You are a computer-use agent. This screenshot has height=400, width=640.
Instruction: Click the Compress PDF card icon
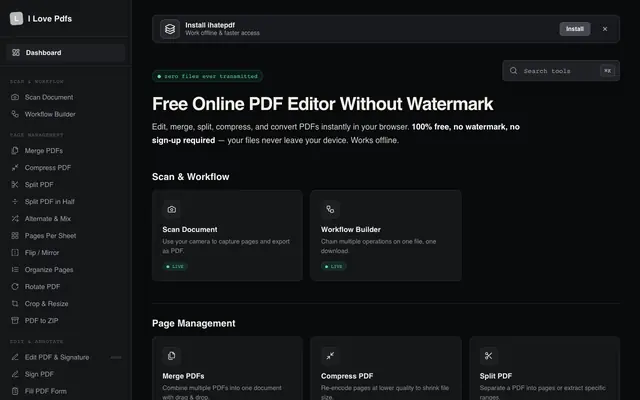(330, 356)
